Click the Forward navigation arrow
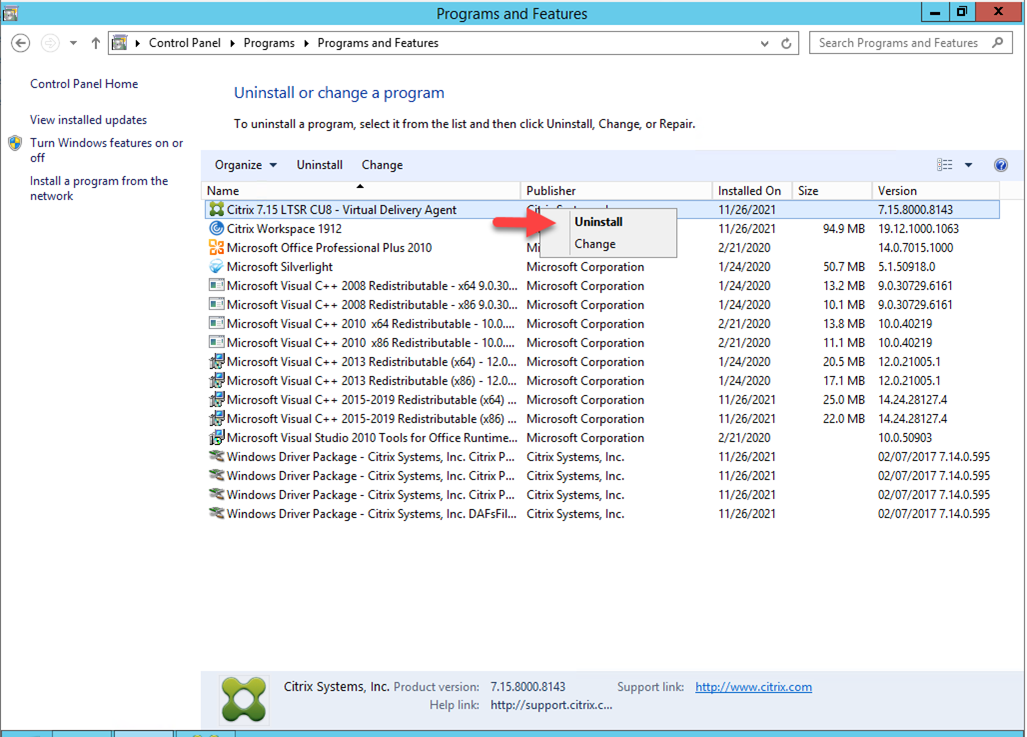1027x737 pixels. coord(50,43)
